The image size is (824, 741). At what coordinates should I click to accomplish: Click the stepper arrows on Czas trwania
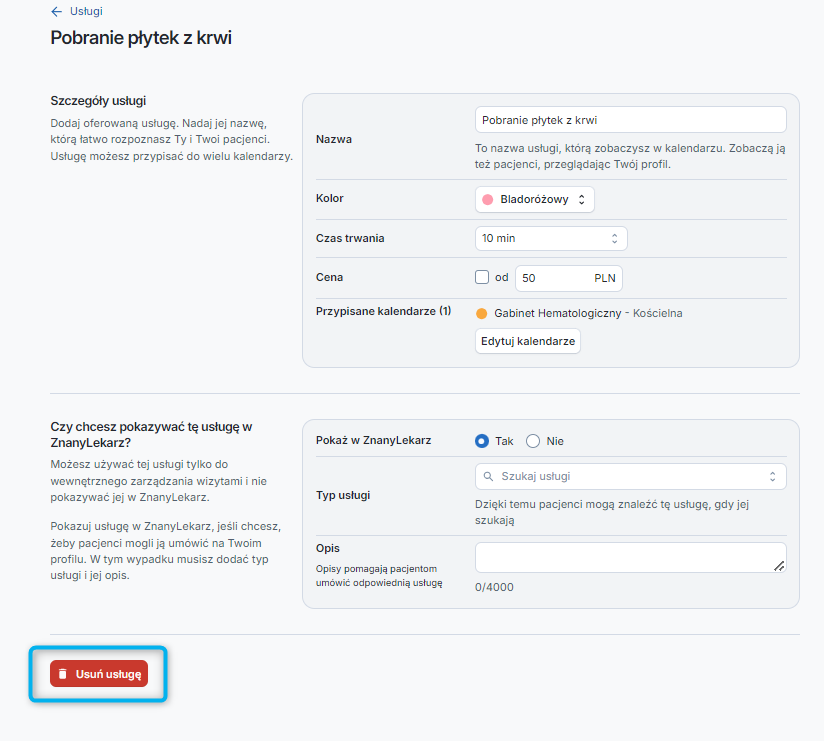(x=615, y=238)
